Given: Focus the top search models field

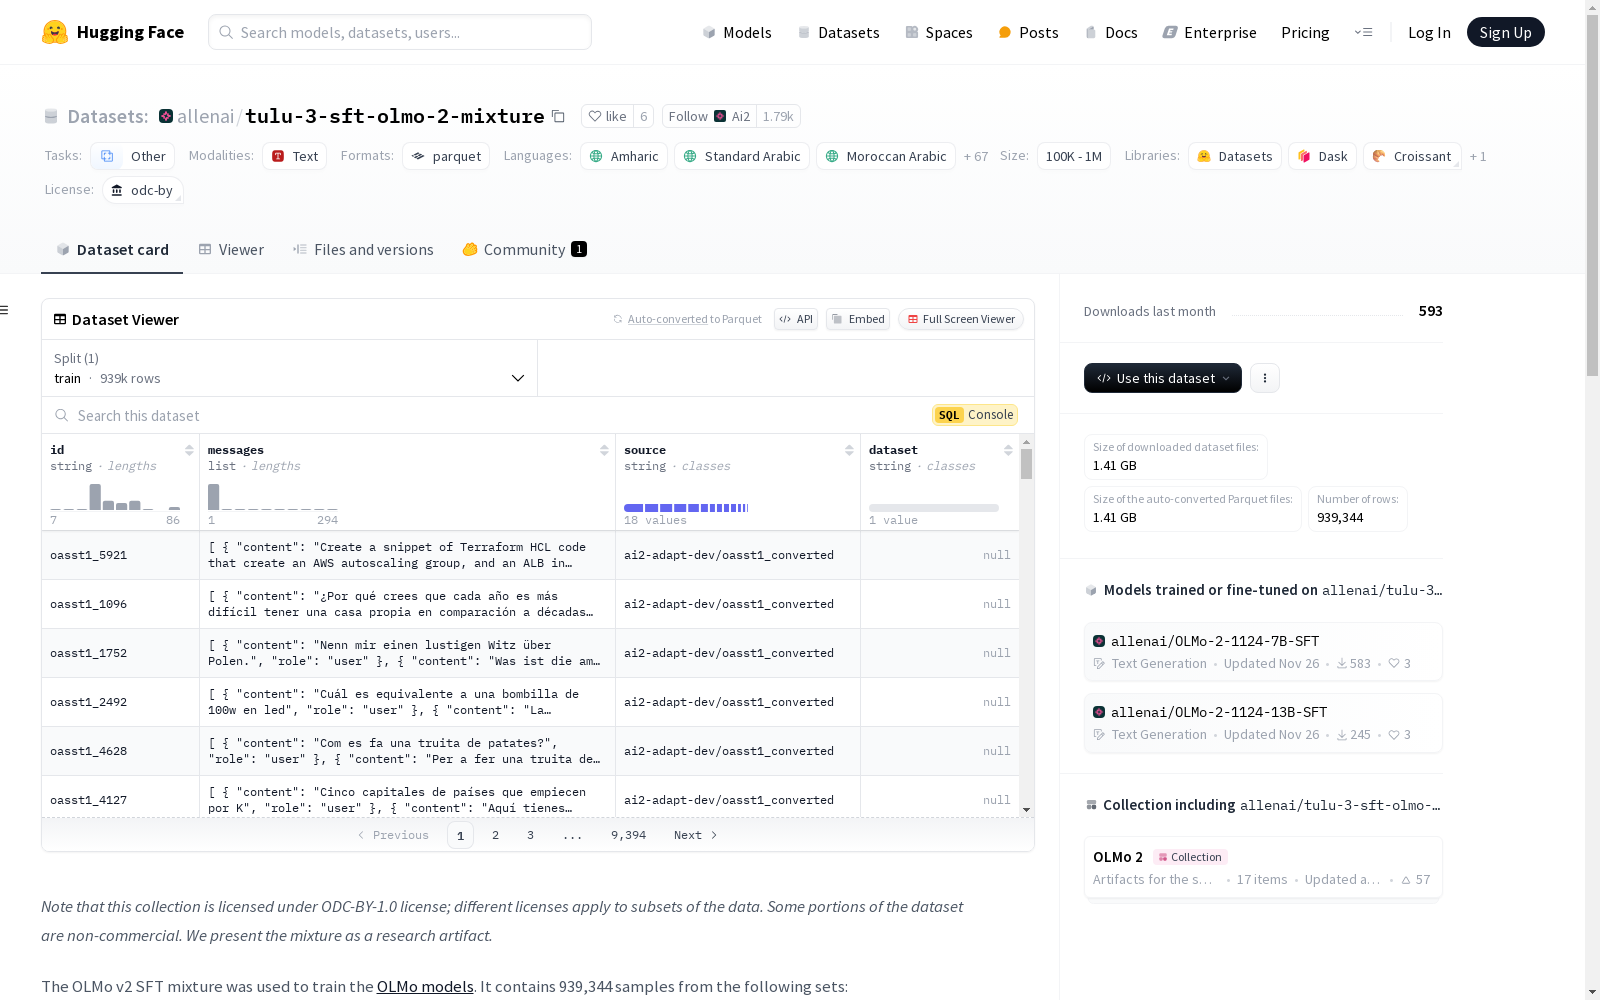Looking at the screenshot, I should (x=400, y=32).
